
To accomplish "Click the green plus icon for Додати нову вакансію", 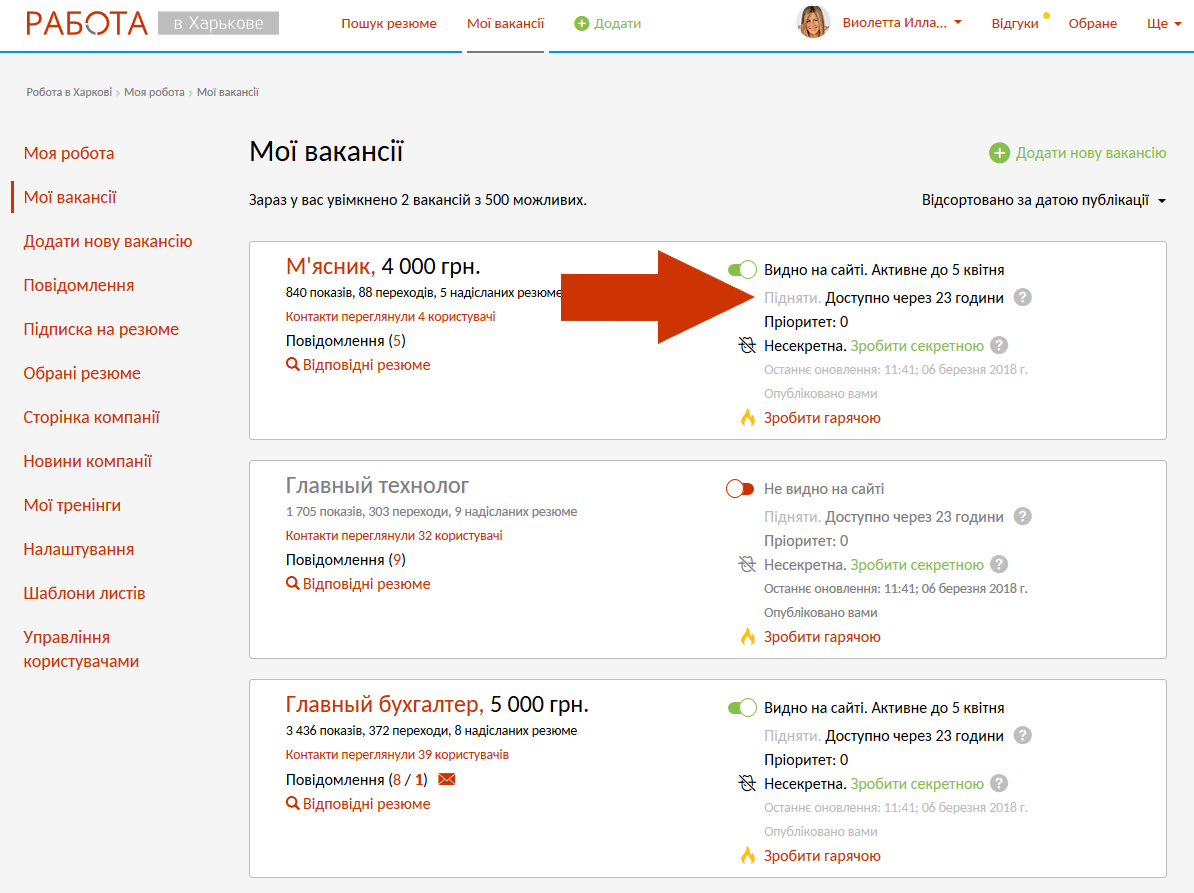I will [999, 153].
